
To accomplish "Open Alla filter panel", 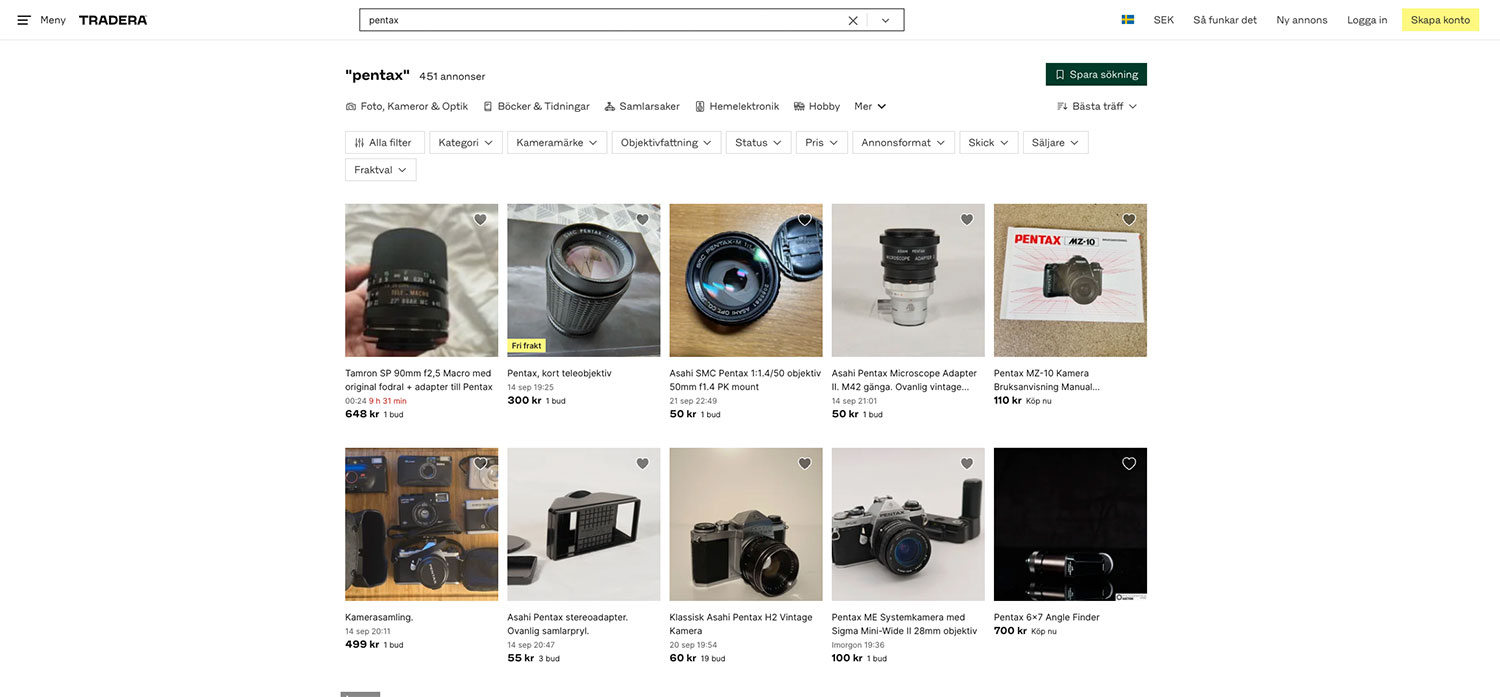I will point(384,143).
